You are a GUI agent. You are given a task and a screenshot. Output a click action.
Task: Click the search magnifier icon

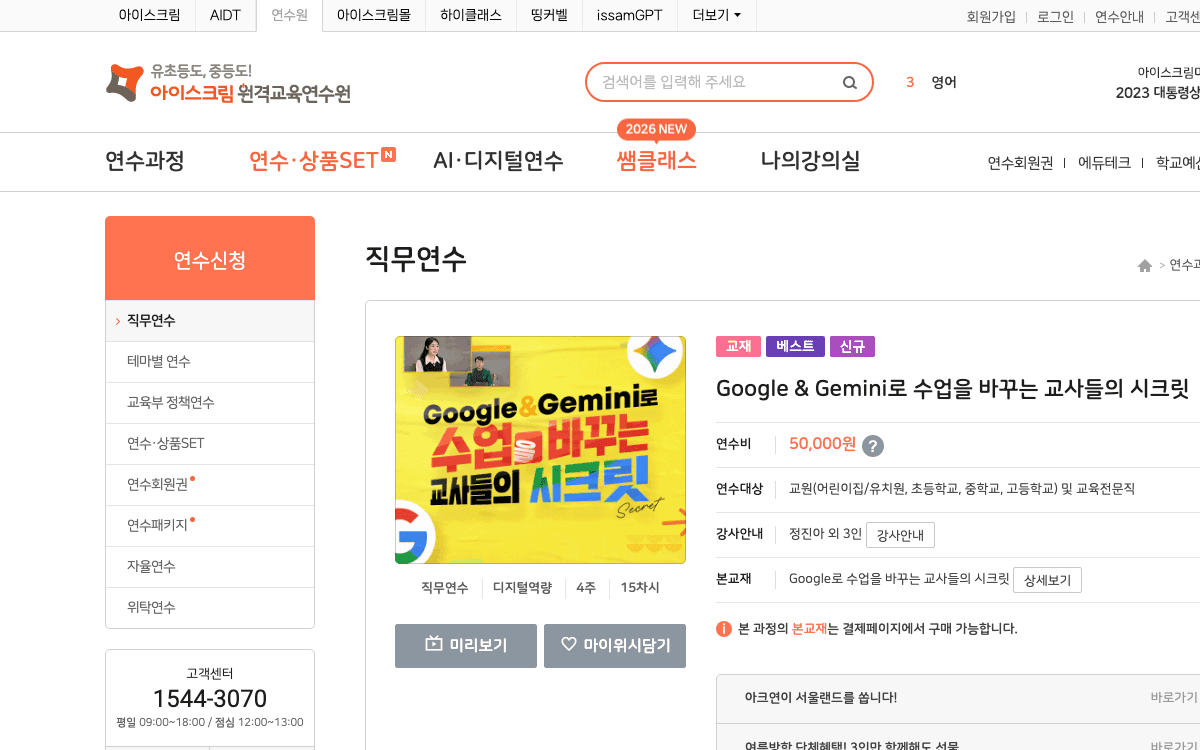[849, 82]
